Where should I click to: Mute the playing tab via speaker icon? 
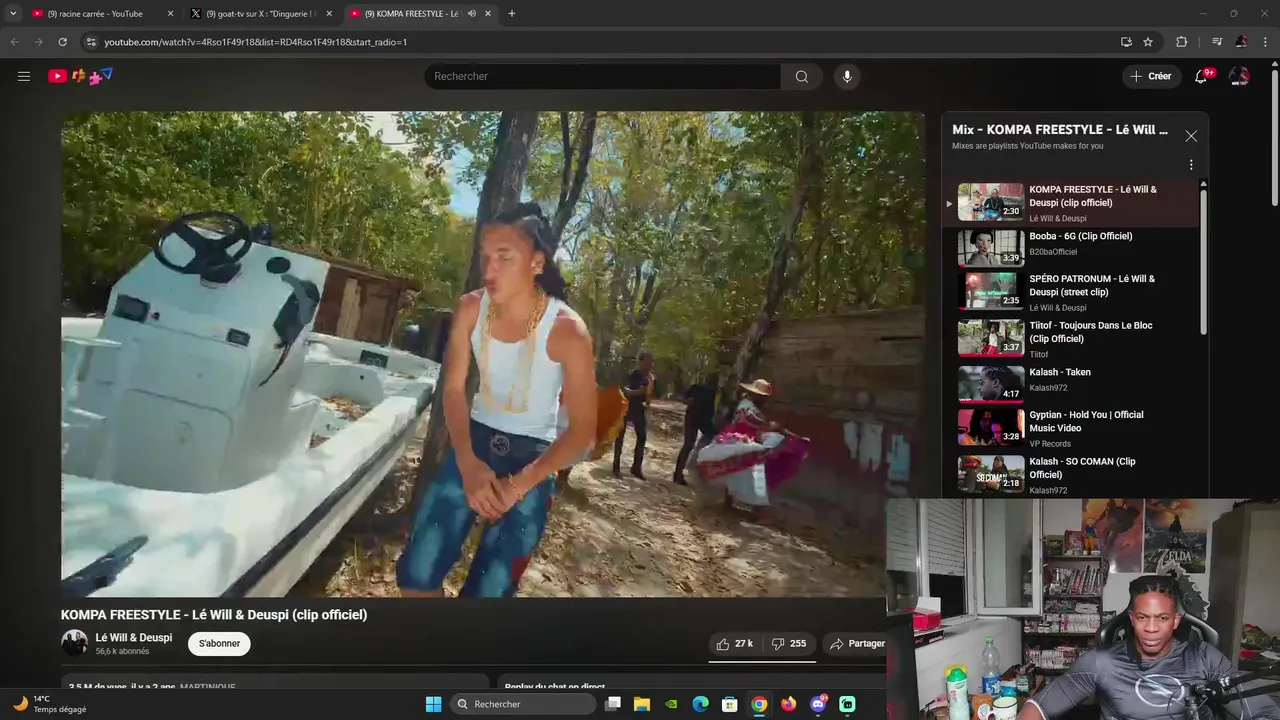click(472, 14)
